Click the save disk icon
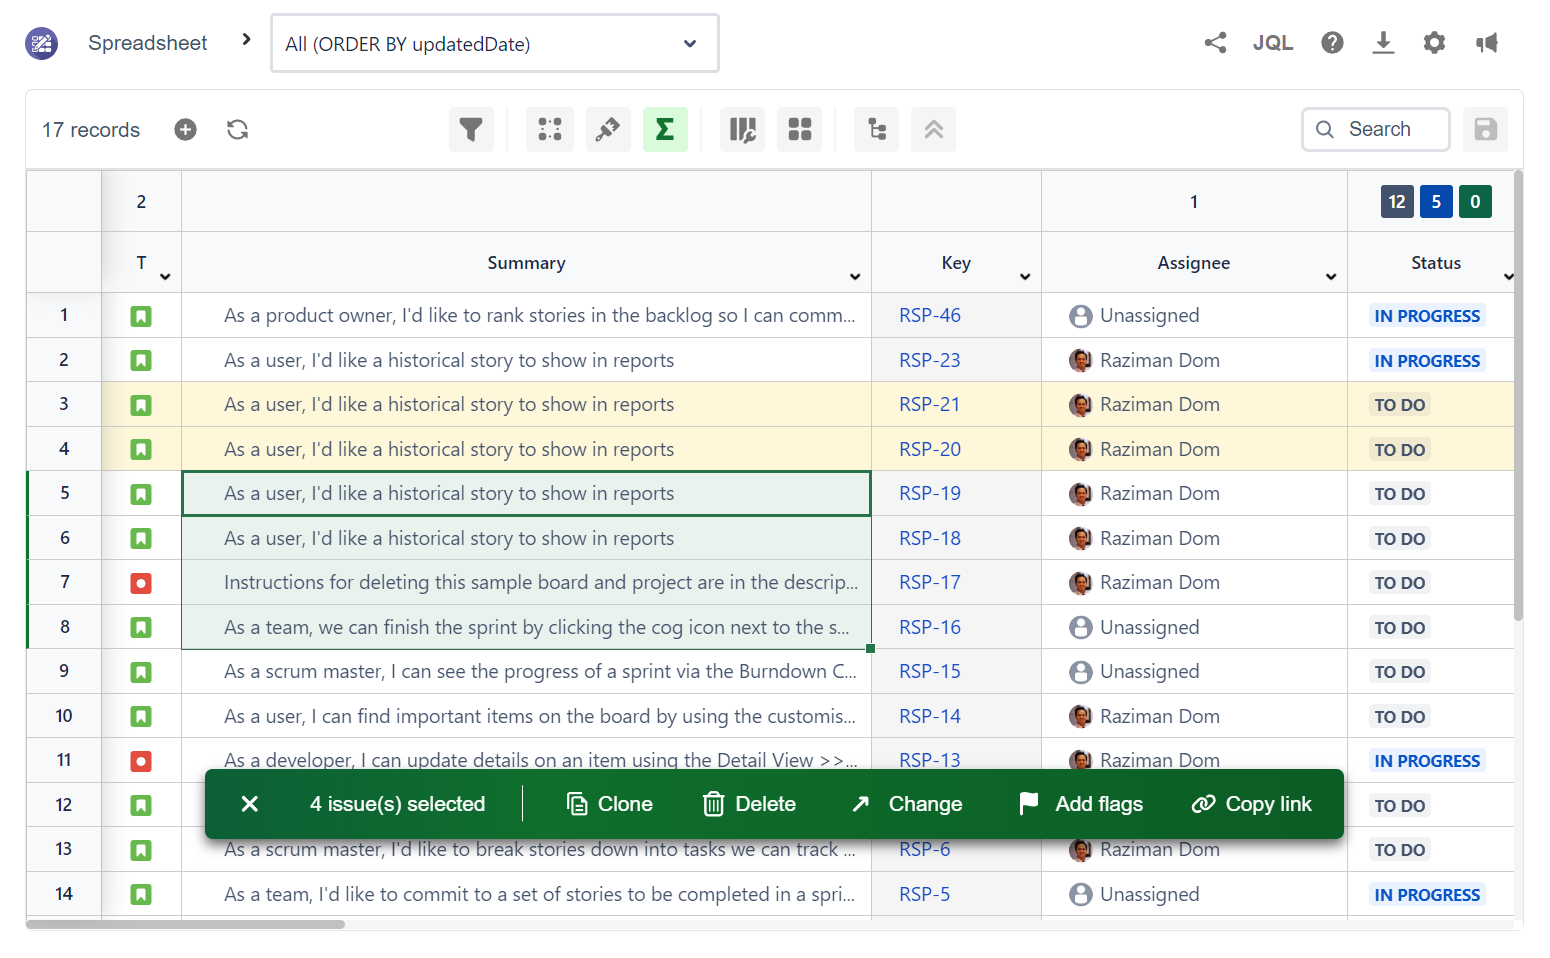1550x958 pixels. pyautogui.click(x=1485, y=130)
